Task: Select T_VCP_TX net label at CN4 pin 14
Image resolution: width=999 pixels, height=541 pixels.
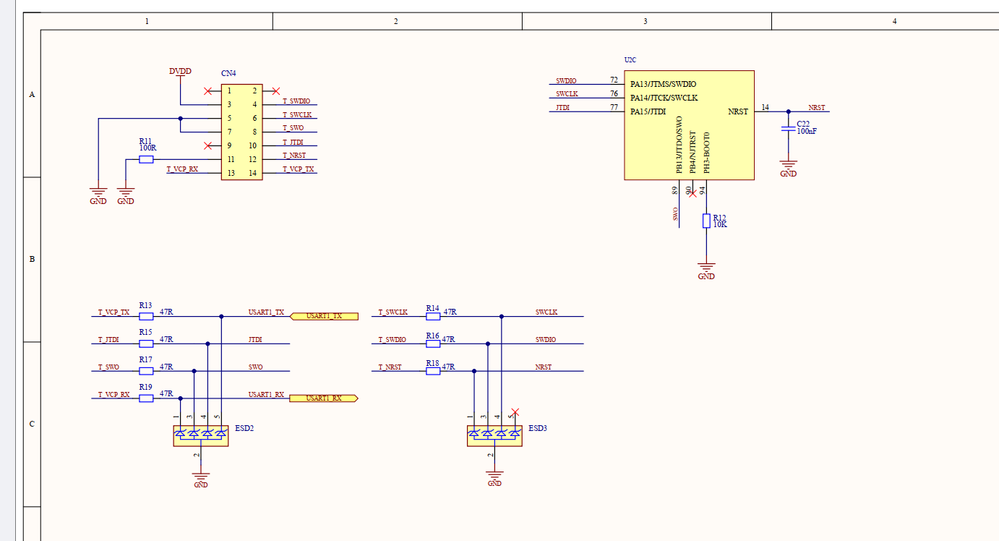Action: coord(298,170)
